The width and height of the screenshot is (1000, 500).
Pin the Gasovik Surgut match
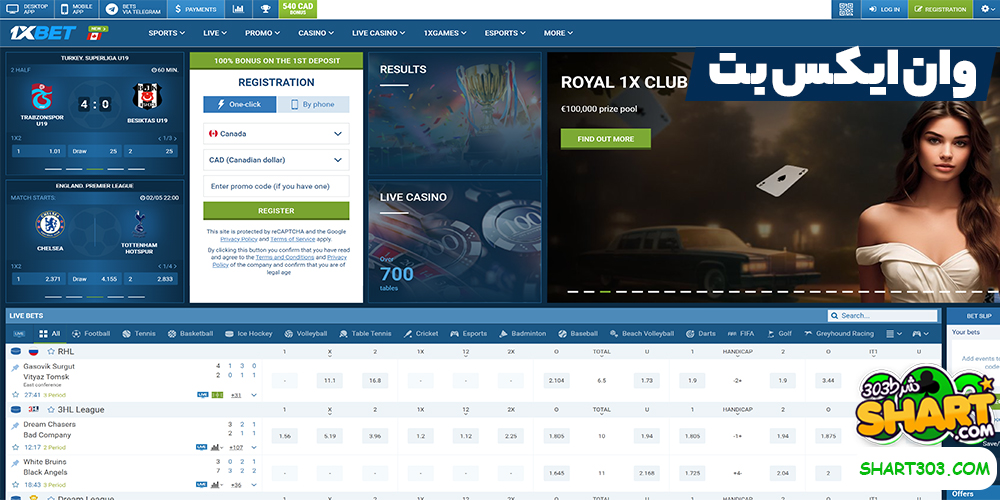(x=15, y=368)
